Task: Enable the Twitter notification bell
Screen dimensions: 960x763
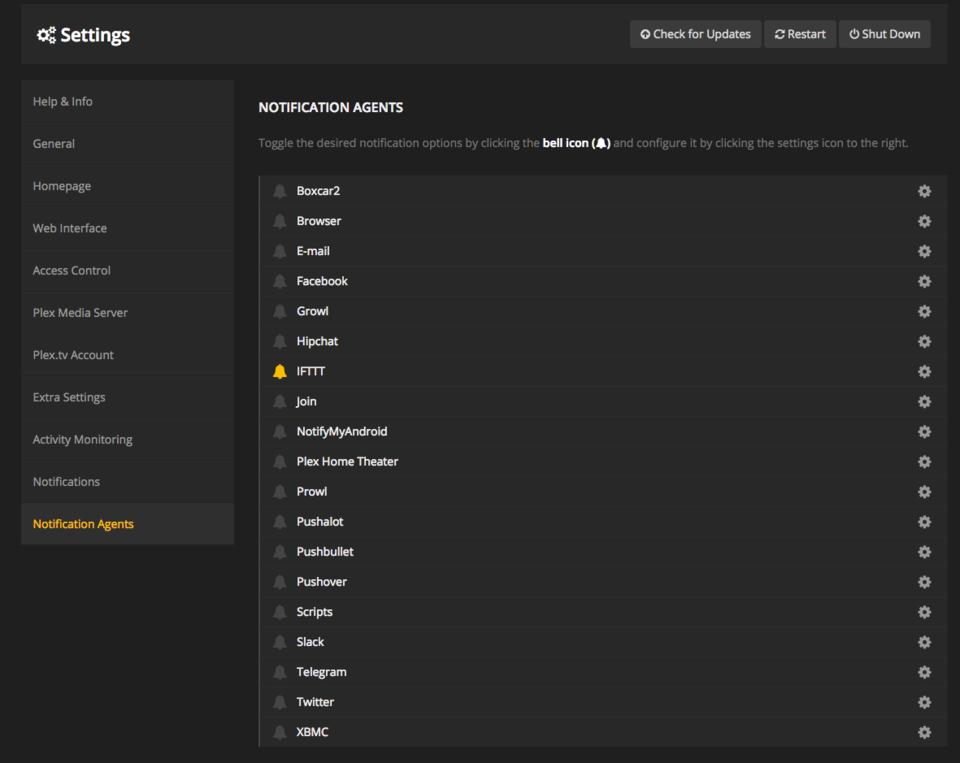Action: coord(280,702)
